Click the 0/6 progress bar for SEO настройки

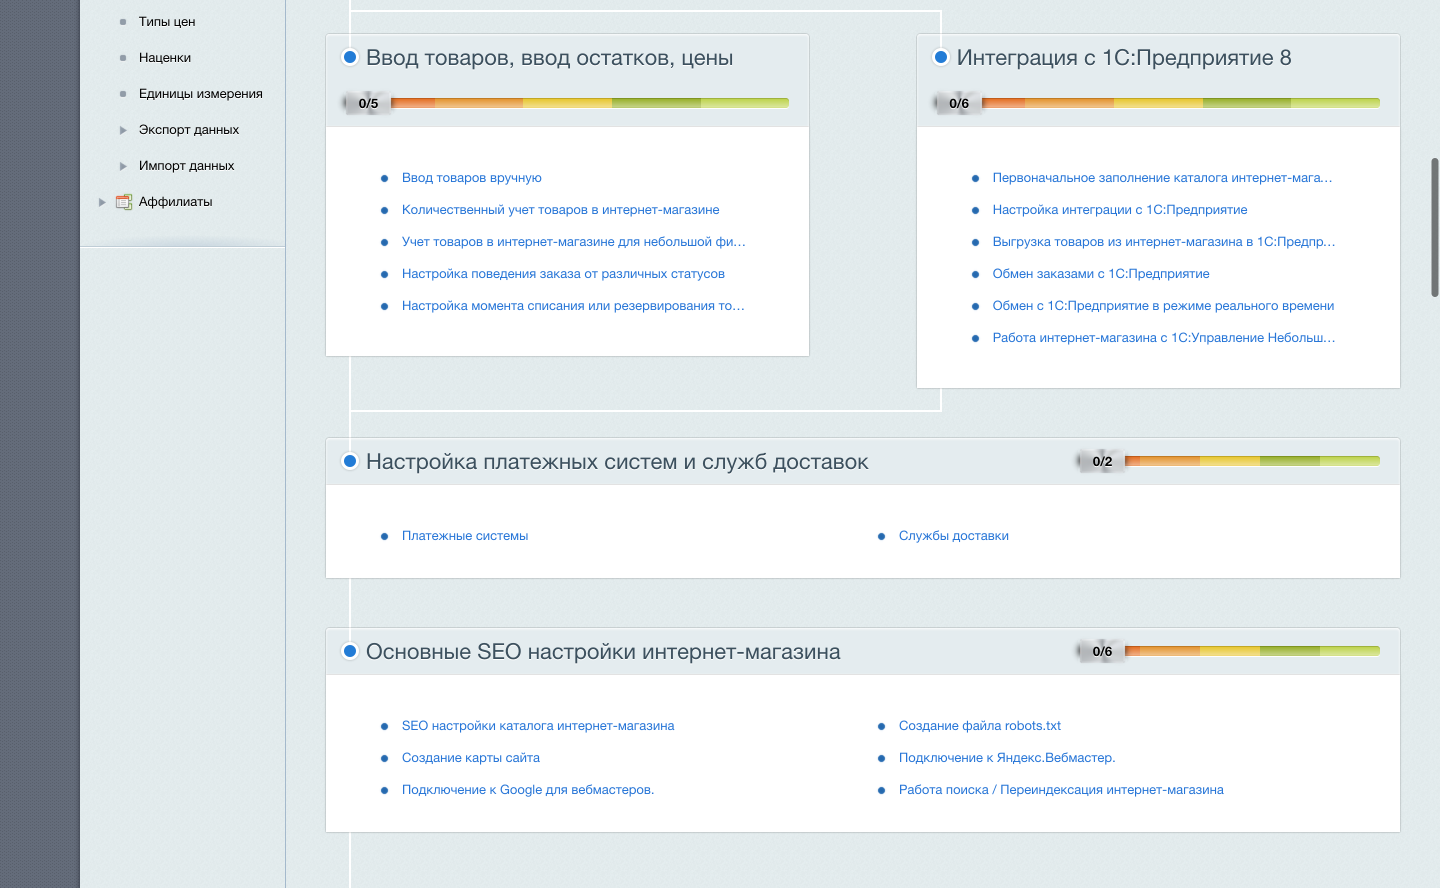point(1230,651)
